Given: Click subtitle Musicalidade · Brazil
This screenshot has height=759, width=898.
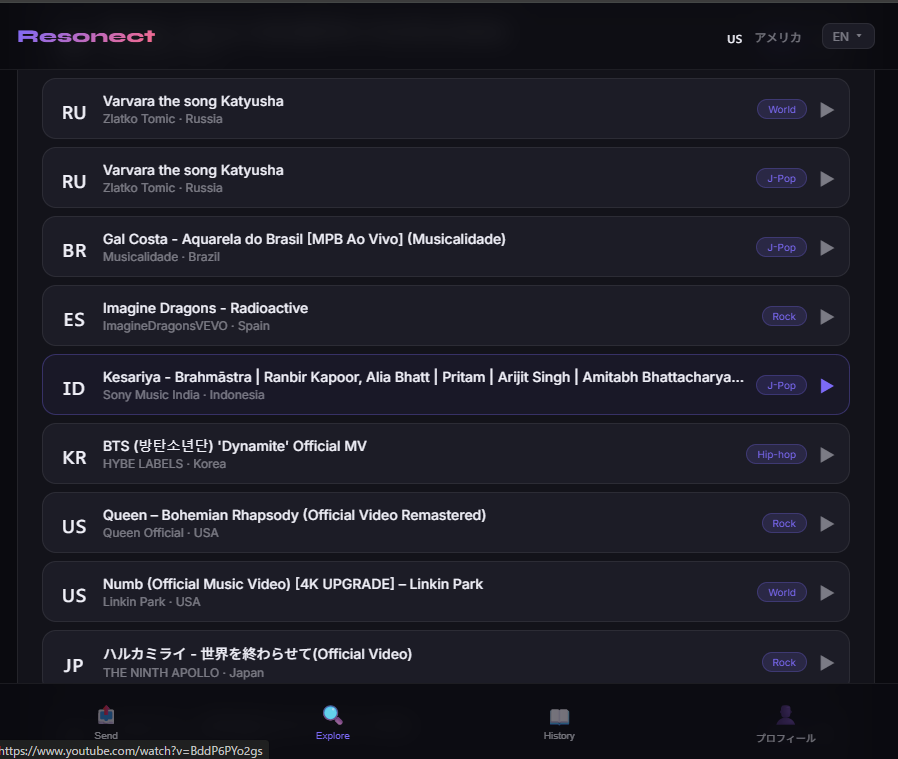Looking at the screenshot, I should pos(161,257).
